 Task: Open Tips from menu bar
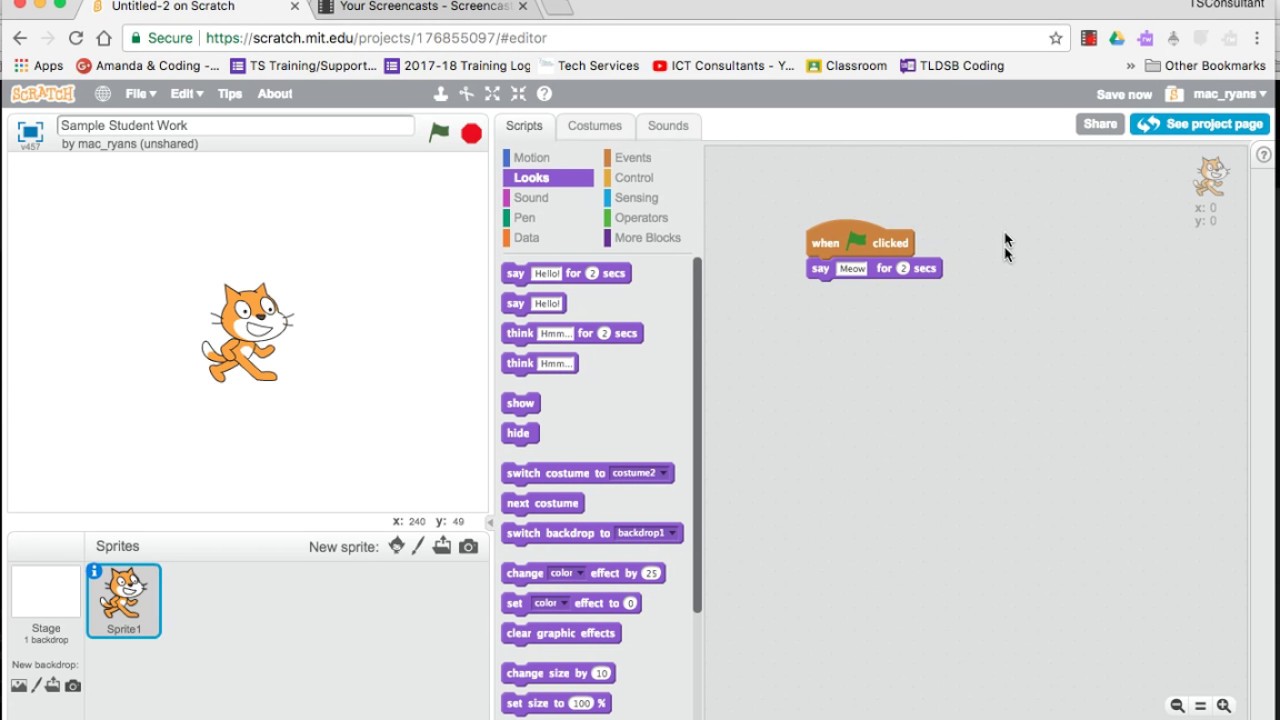[230, 94]
